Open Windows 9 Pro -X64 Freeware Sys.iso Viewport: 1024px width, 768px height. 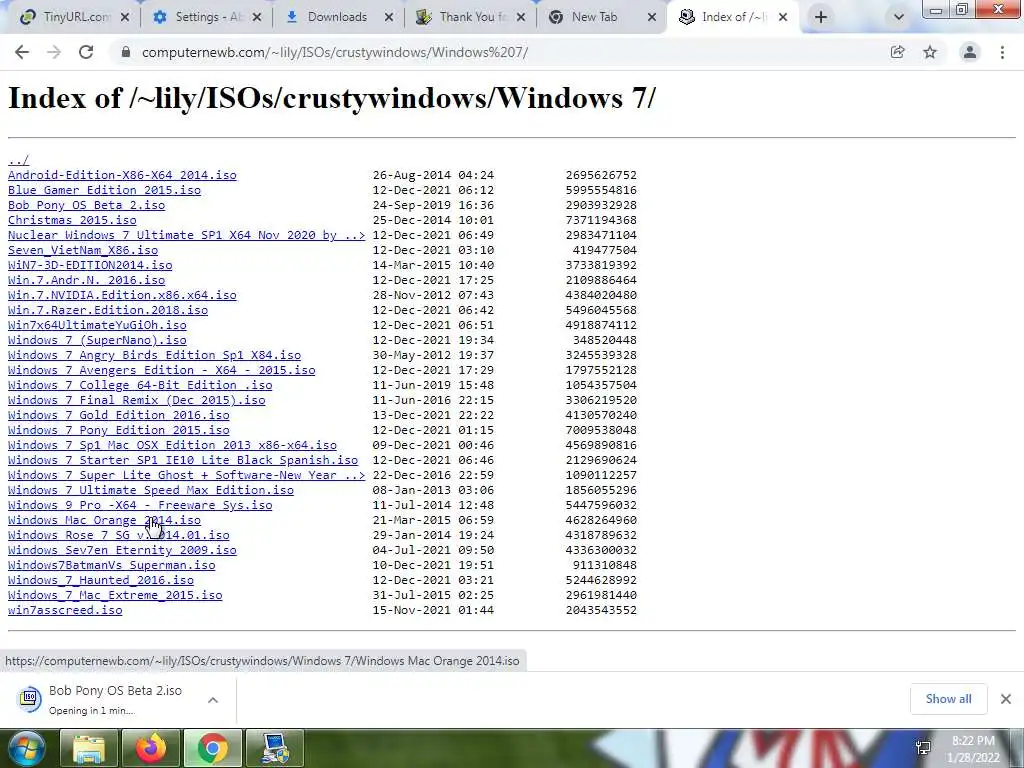coord(140,505)
